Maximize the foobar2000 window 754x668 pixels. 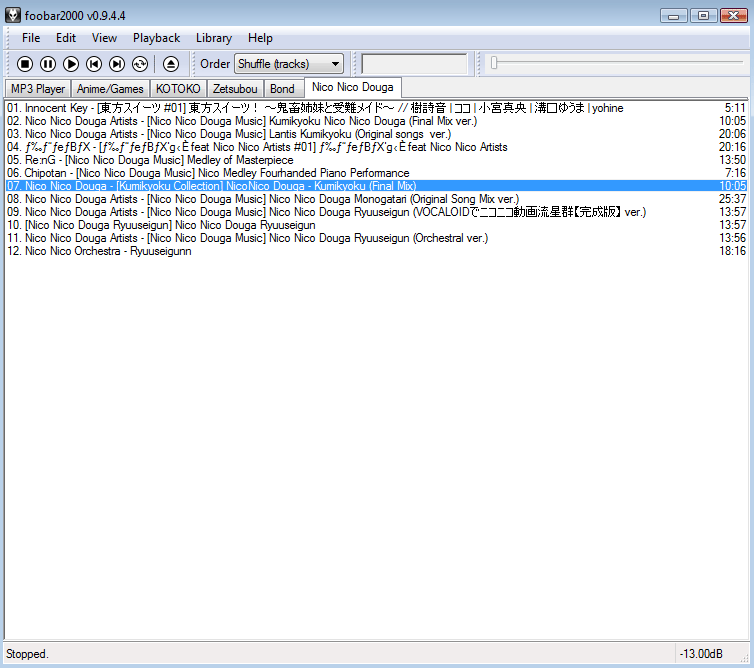pos(704,16)
